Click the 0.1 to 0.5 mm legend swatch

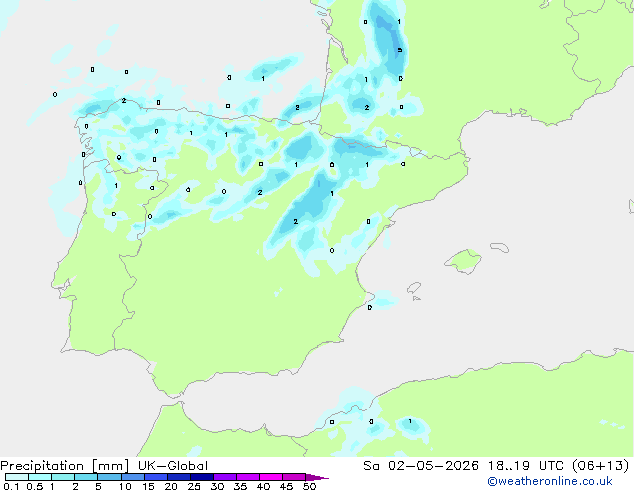[x=17, y=477]
